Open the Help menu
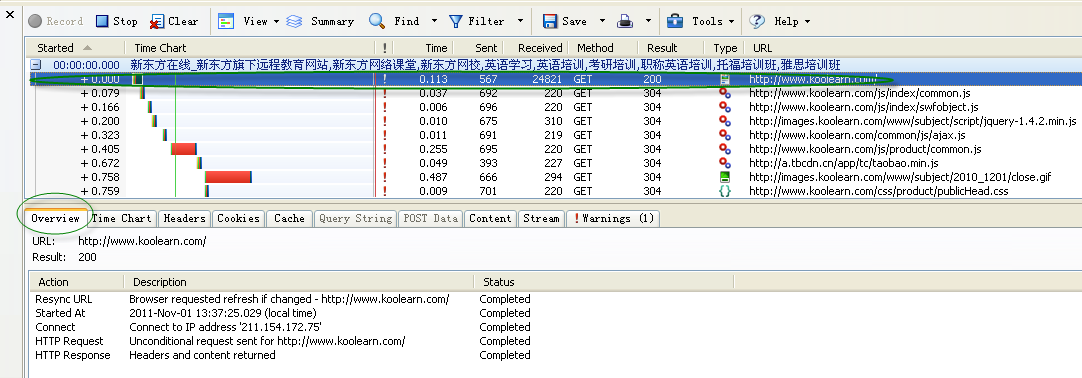Screen dimensions: 1082x378 780,21
